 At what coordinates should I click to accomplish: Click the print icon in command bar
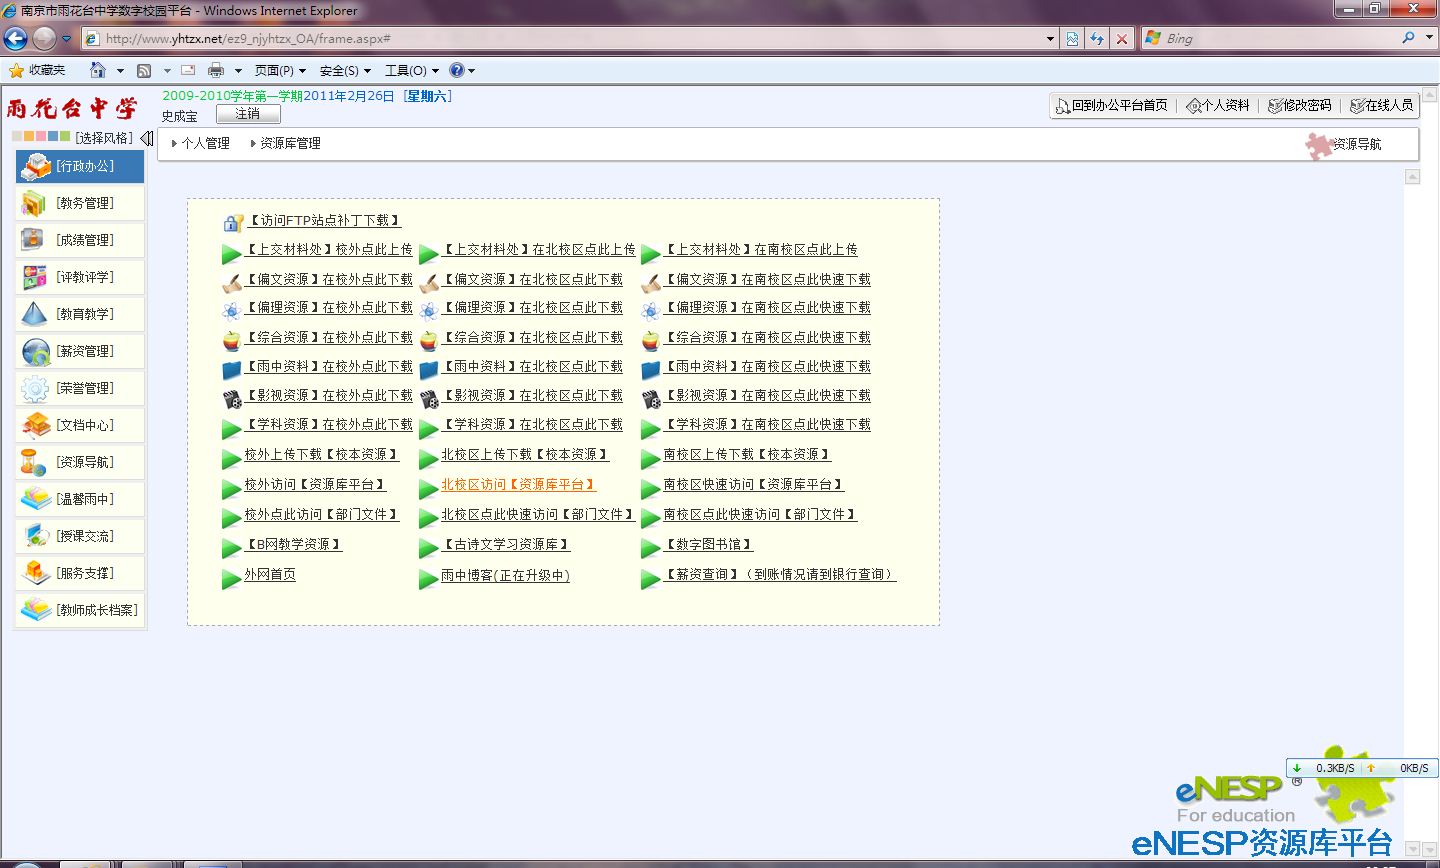(215, 71)
